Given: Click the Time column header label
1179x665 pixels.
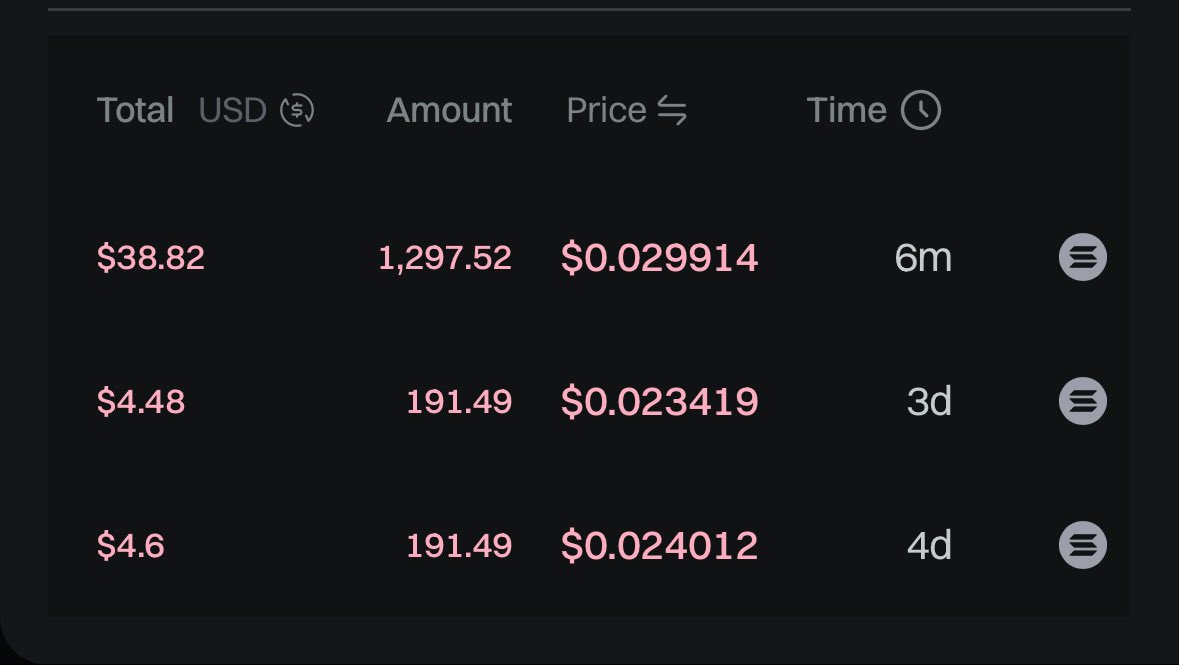Looking at the screenshot, I should (847, 110).
